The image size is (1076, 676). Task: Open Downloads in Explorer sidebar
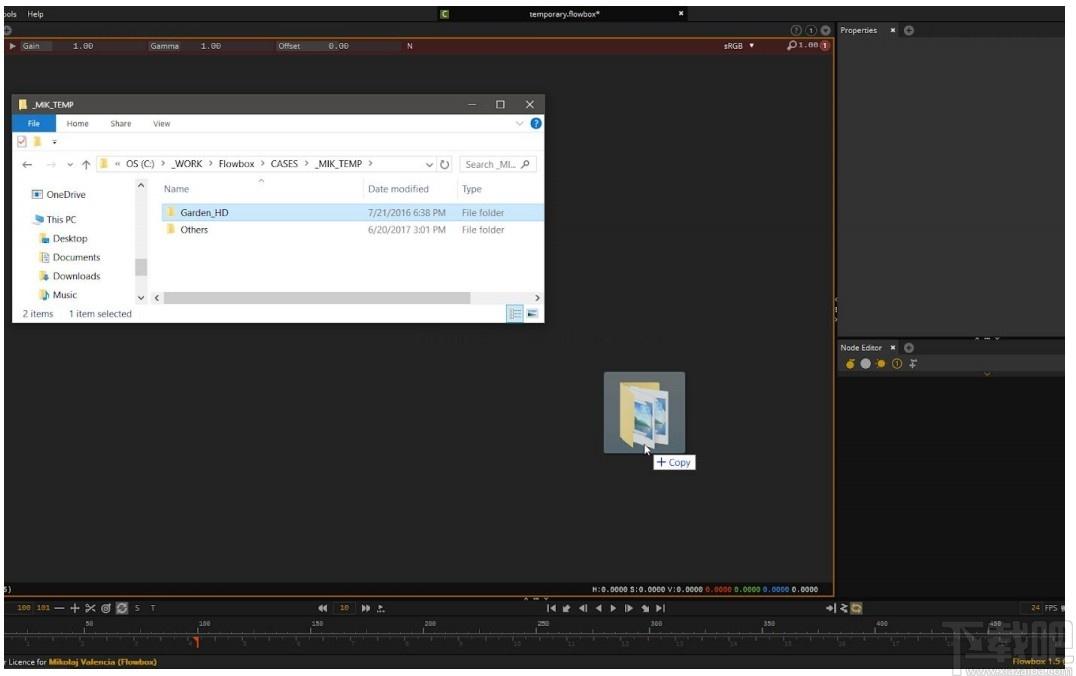click(x=76, y=276)
